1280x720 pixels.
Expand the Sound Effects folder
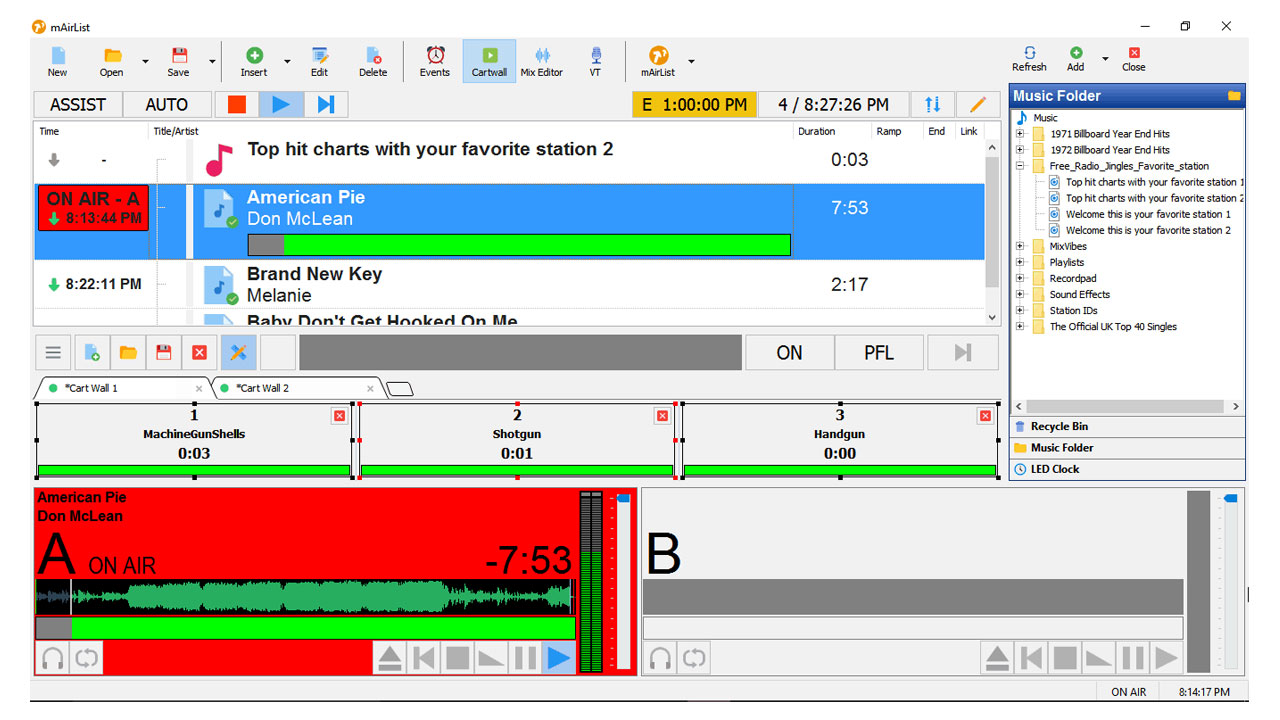pos(1020,295)
